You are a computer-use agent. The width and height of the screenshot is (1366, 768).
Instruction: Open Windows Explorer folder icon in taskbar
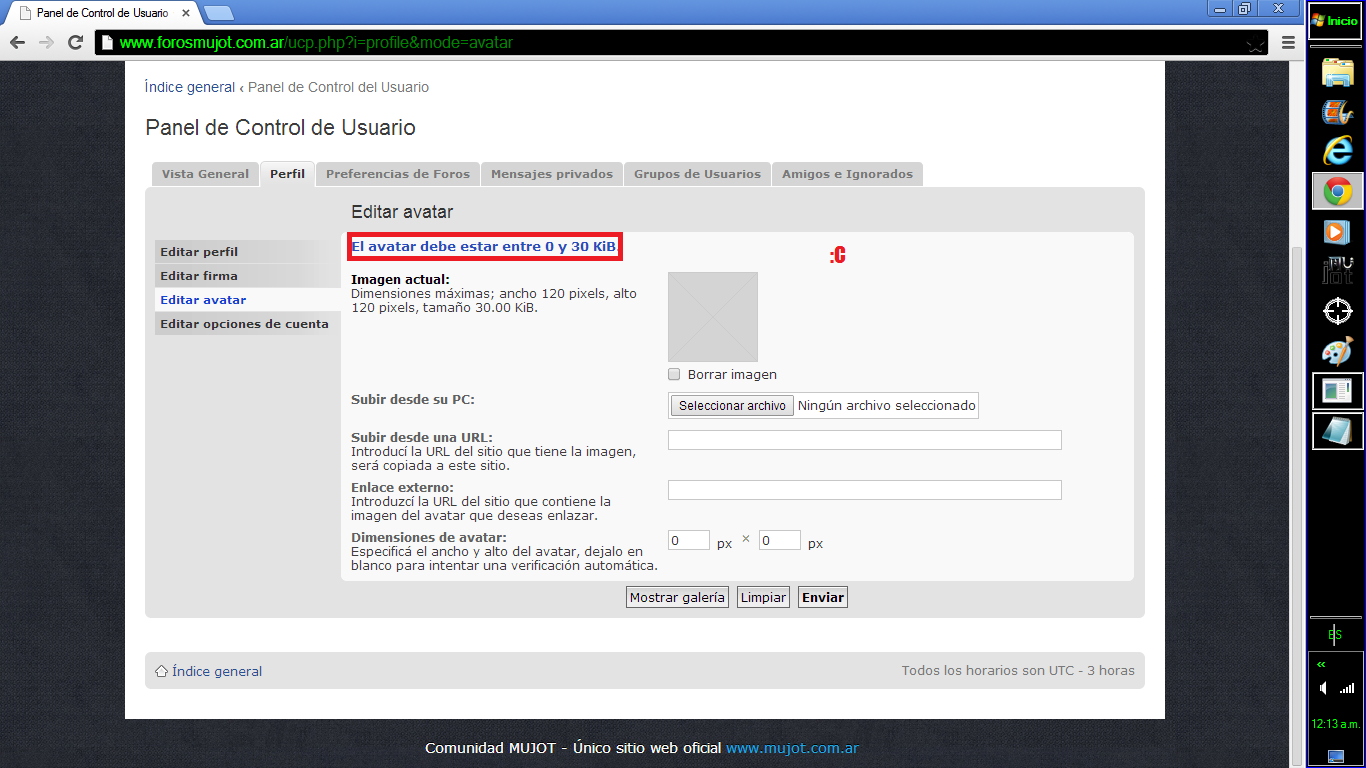tap(1337, 73)
